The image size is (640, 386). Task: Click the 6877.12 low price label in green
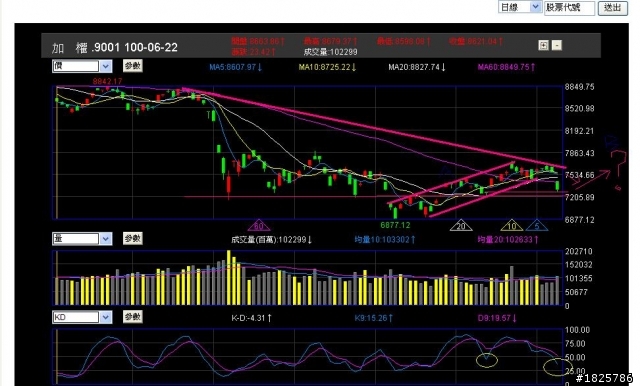[395, 225]
